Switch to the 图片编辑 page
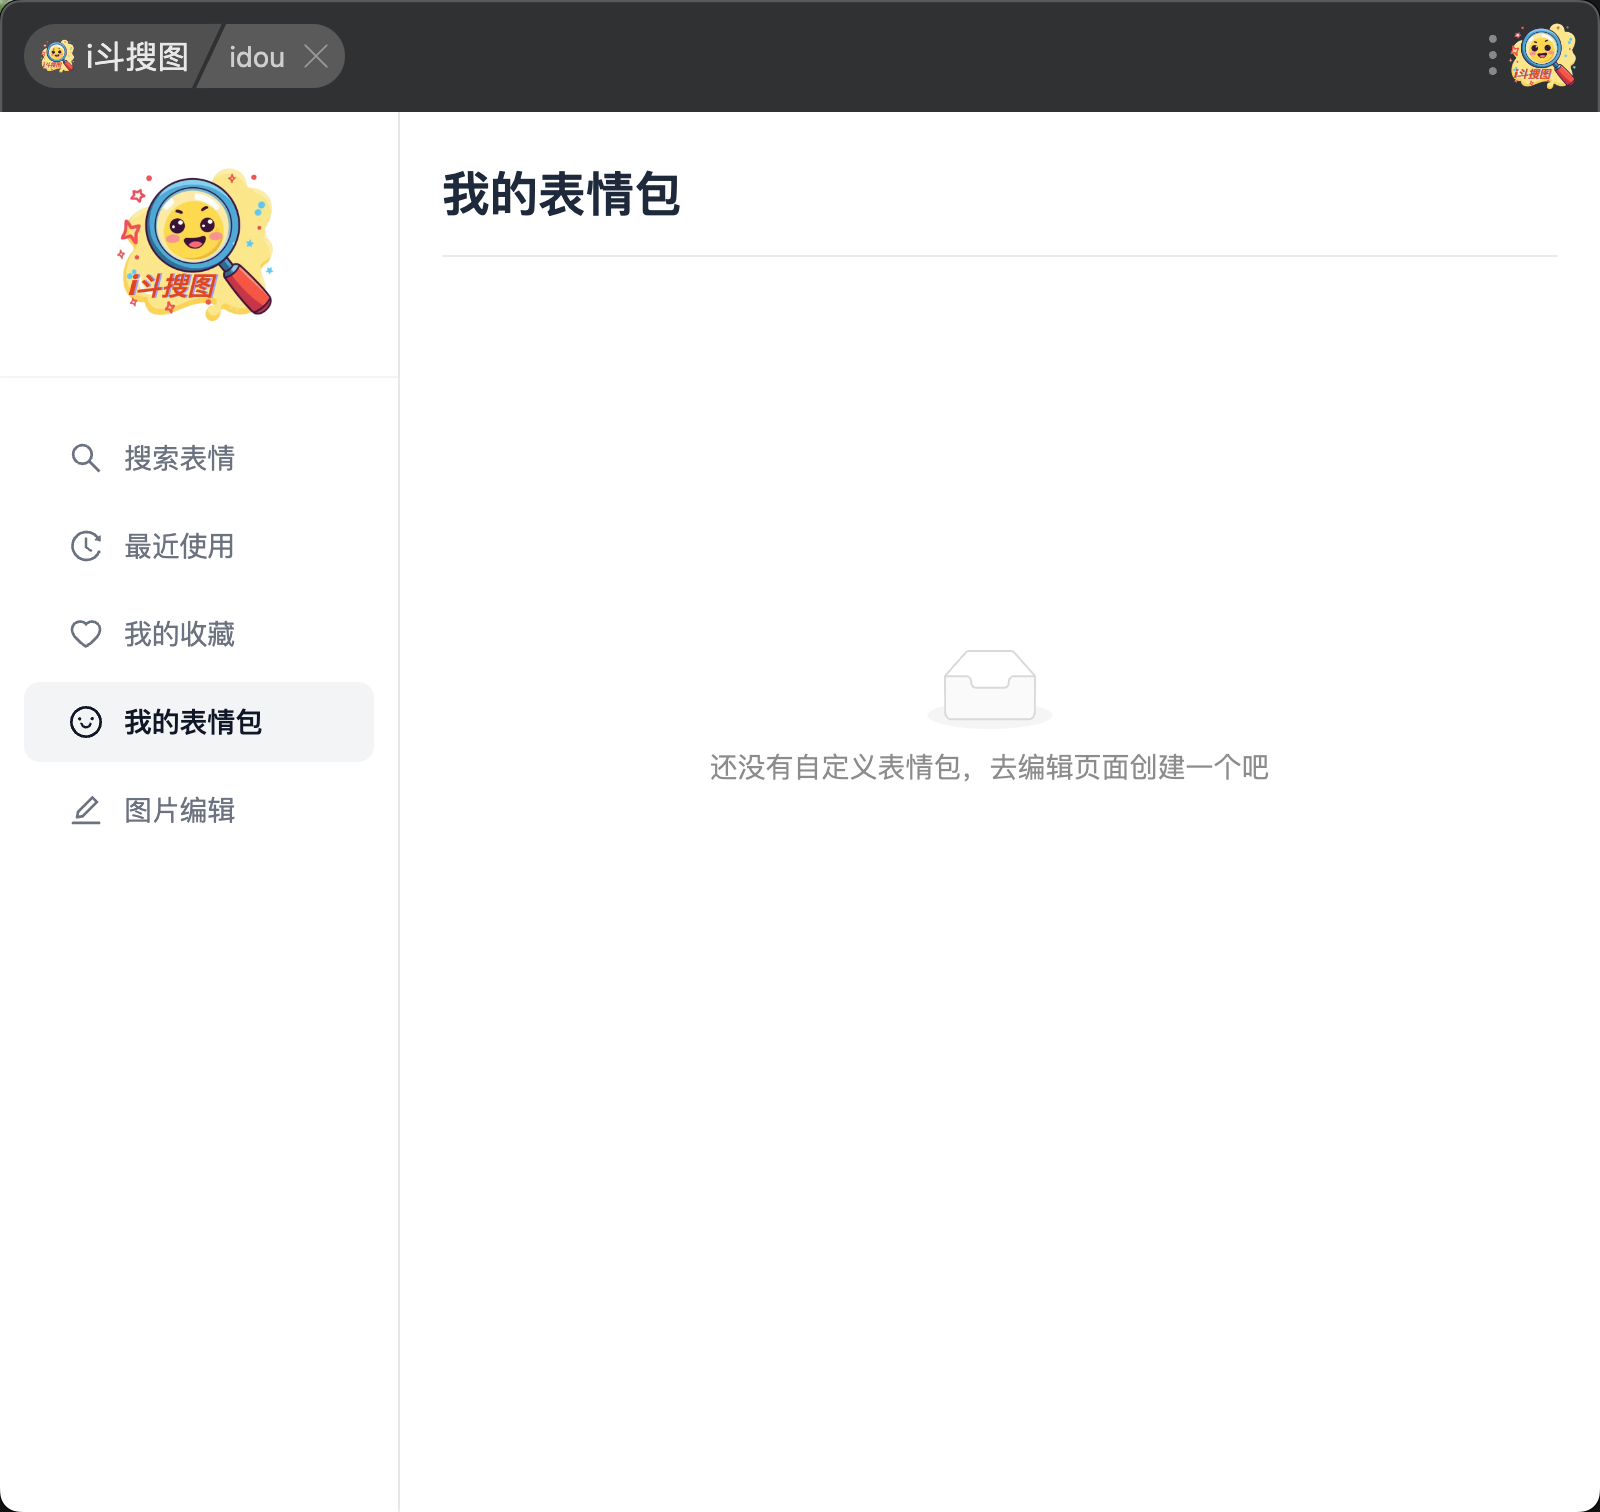Screen dimensions: 1600x1512 tap(180, 810)
